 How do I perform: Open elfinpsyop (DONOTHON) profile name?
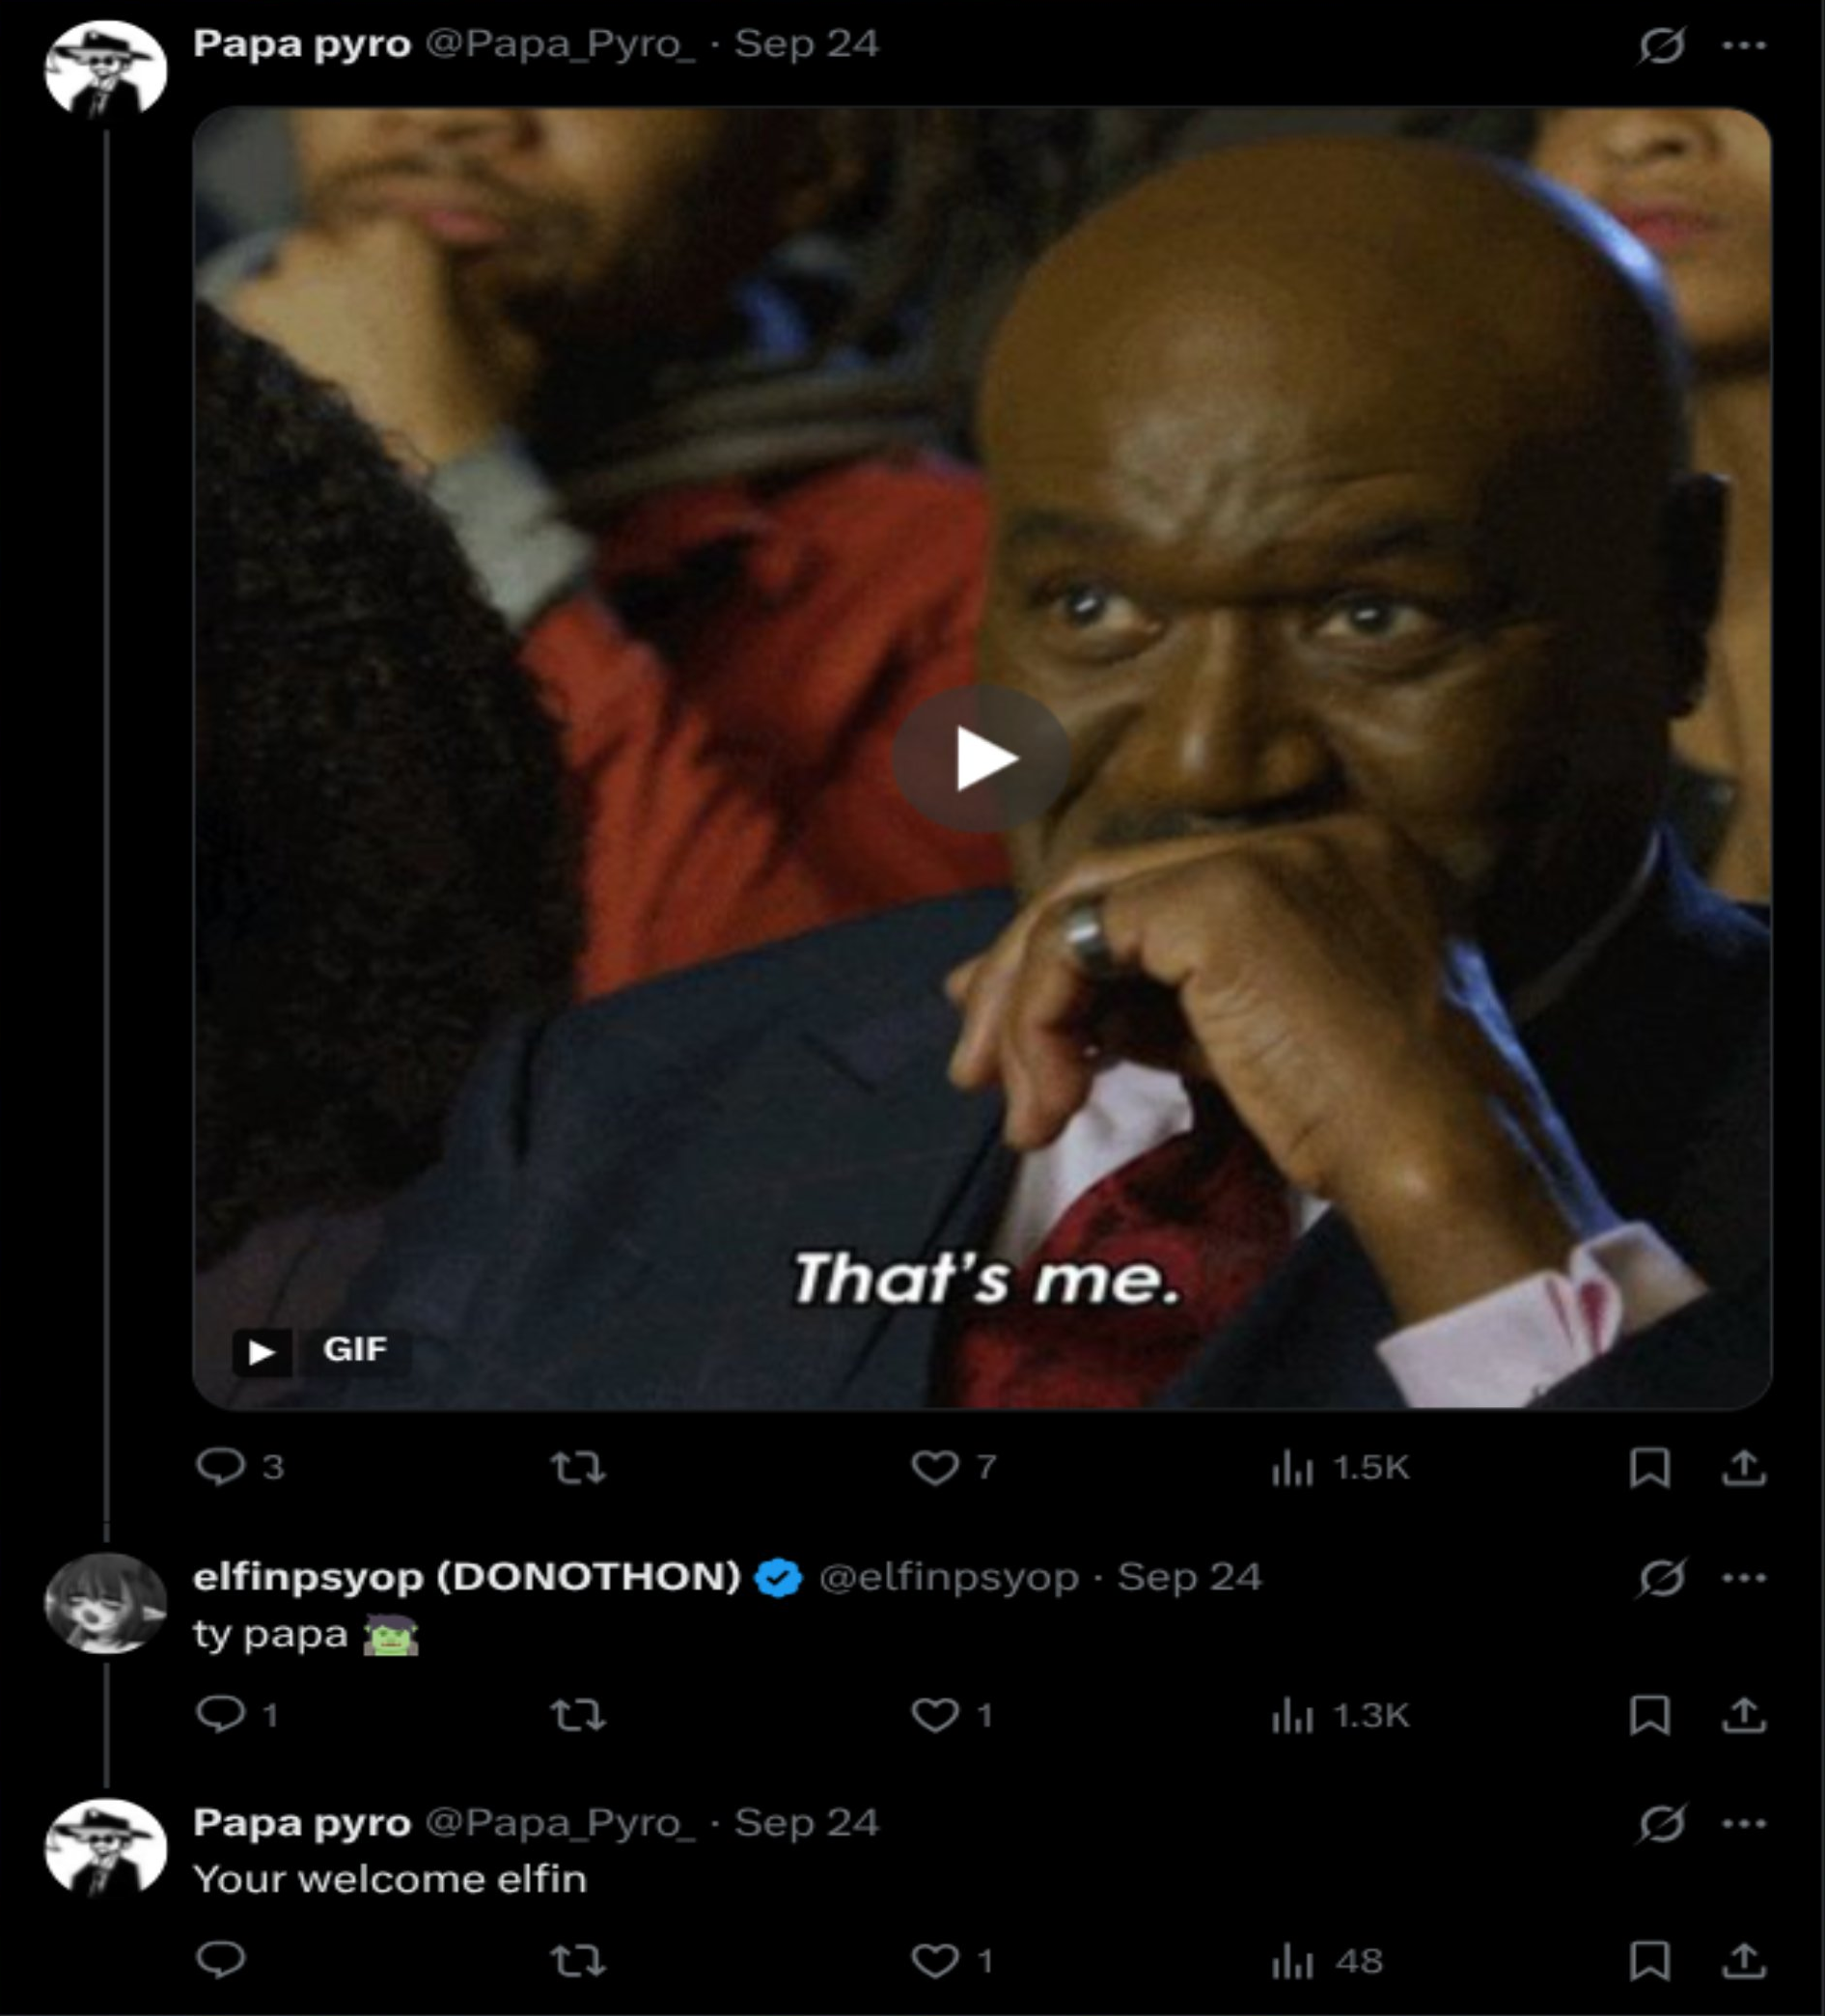[467, 1577]
